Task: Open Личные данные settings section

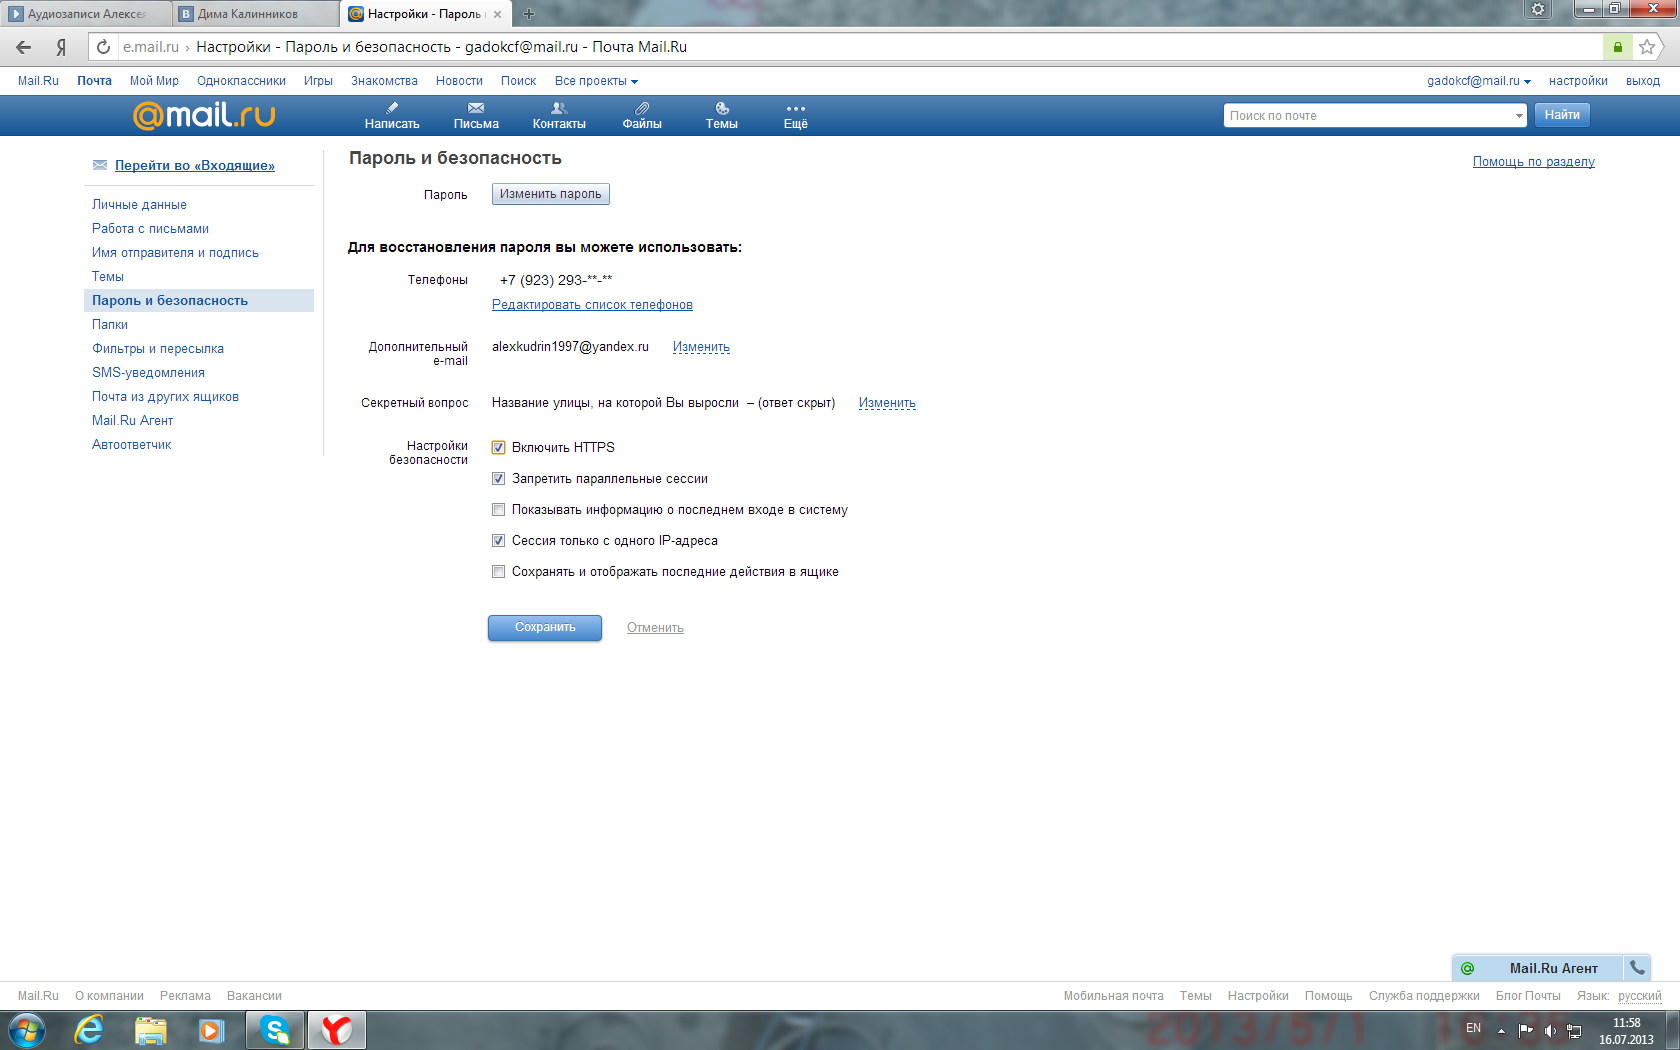Action: [139, 204]
